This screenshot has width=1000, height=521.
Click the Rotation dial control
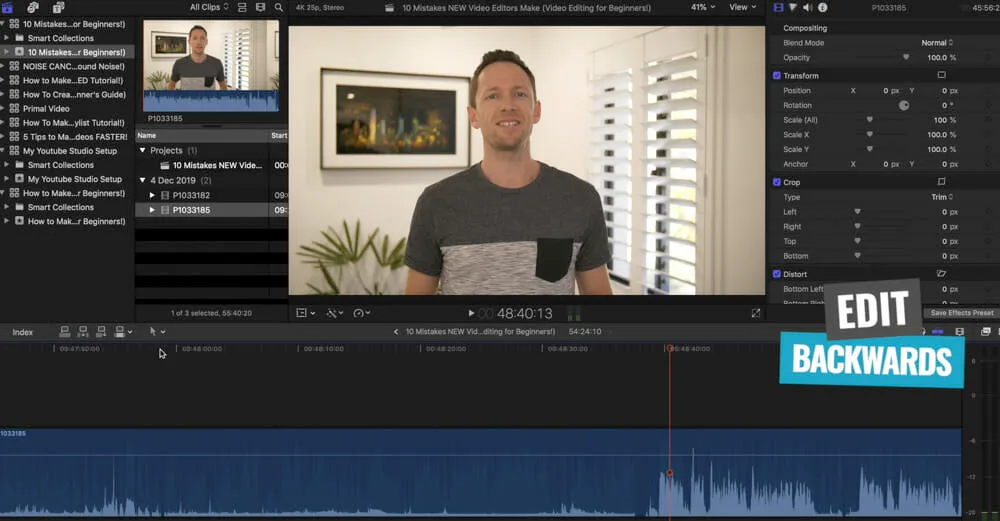click(x=904, y=105)
